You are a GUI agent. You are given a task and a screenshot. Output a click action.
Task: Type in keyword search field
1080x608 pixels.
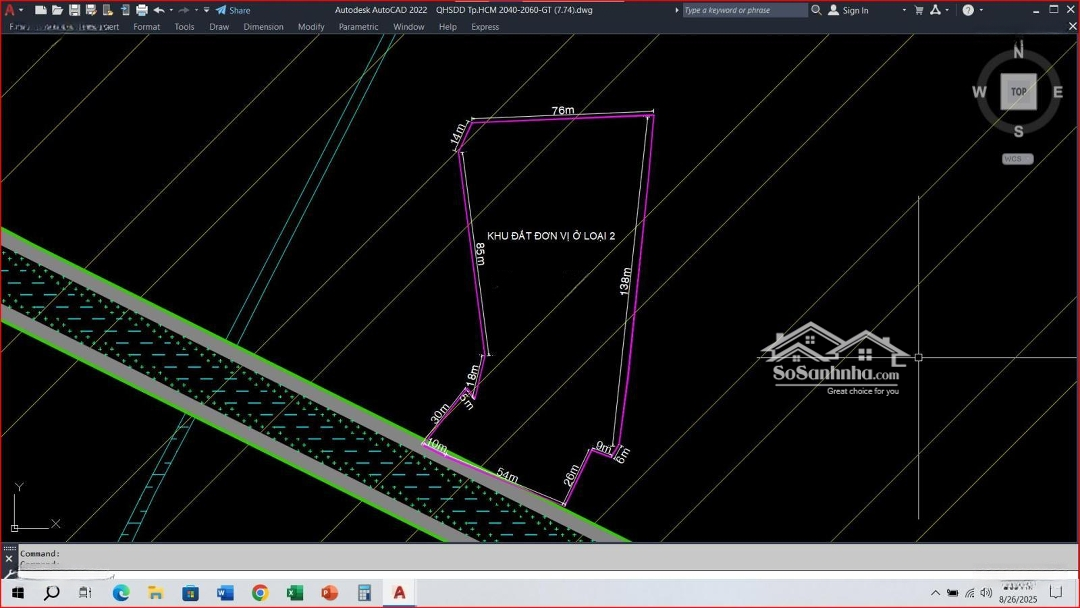pyautogui.click(x=744, y=10)
